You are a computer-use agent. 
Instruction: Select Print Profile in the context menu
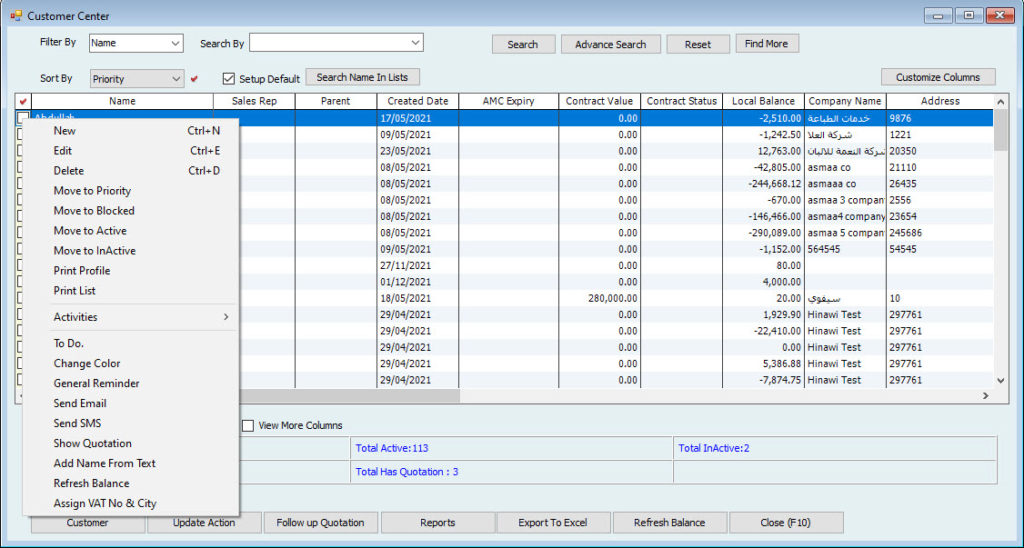(82, 271)
